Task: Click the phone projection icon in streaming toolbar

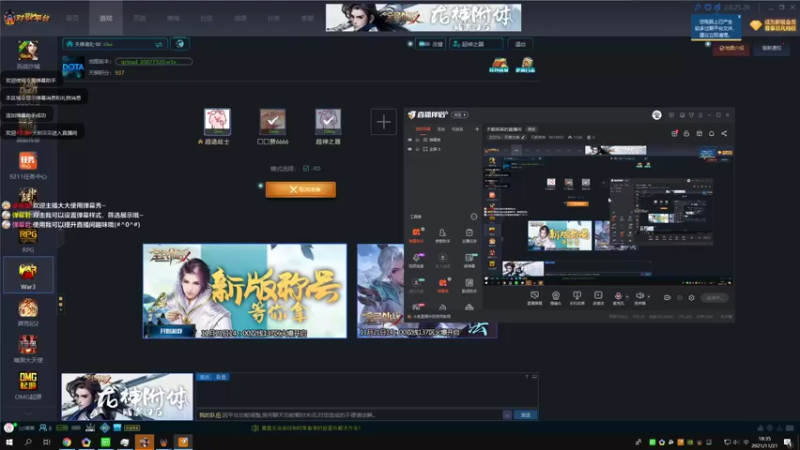Action: 577,296
